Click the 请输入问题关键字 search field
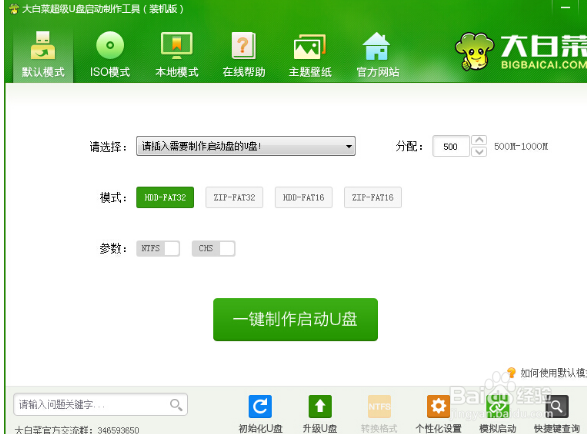Viewport: 587px width, 434px height. 100,404
